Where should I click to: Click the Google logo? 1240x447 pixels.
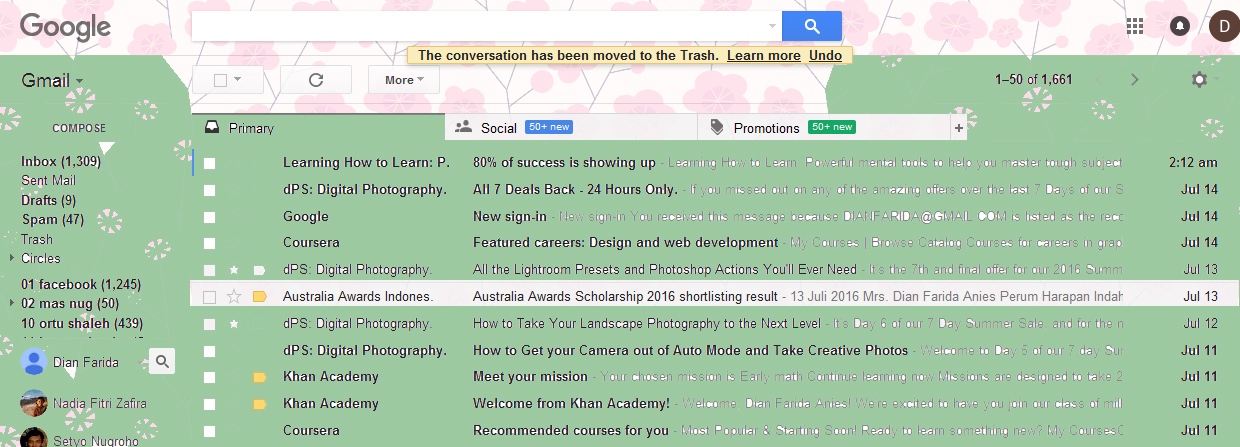(66, 27)
